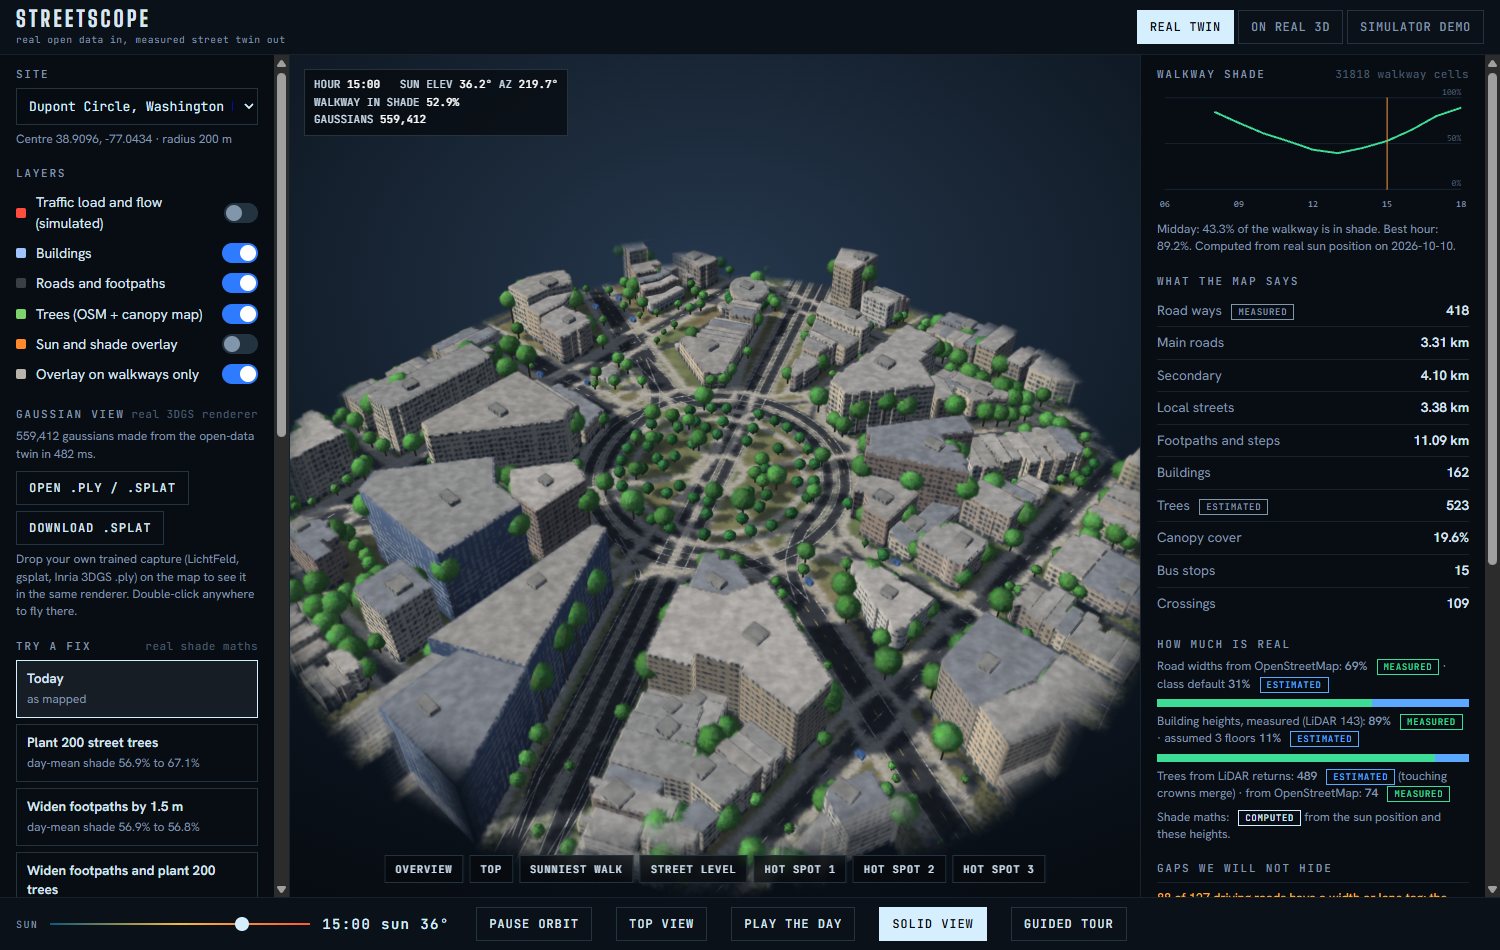The image size is (1500, 950).
Task: Click the sun hour slider handle
Action: pos(242,924)
